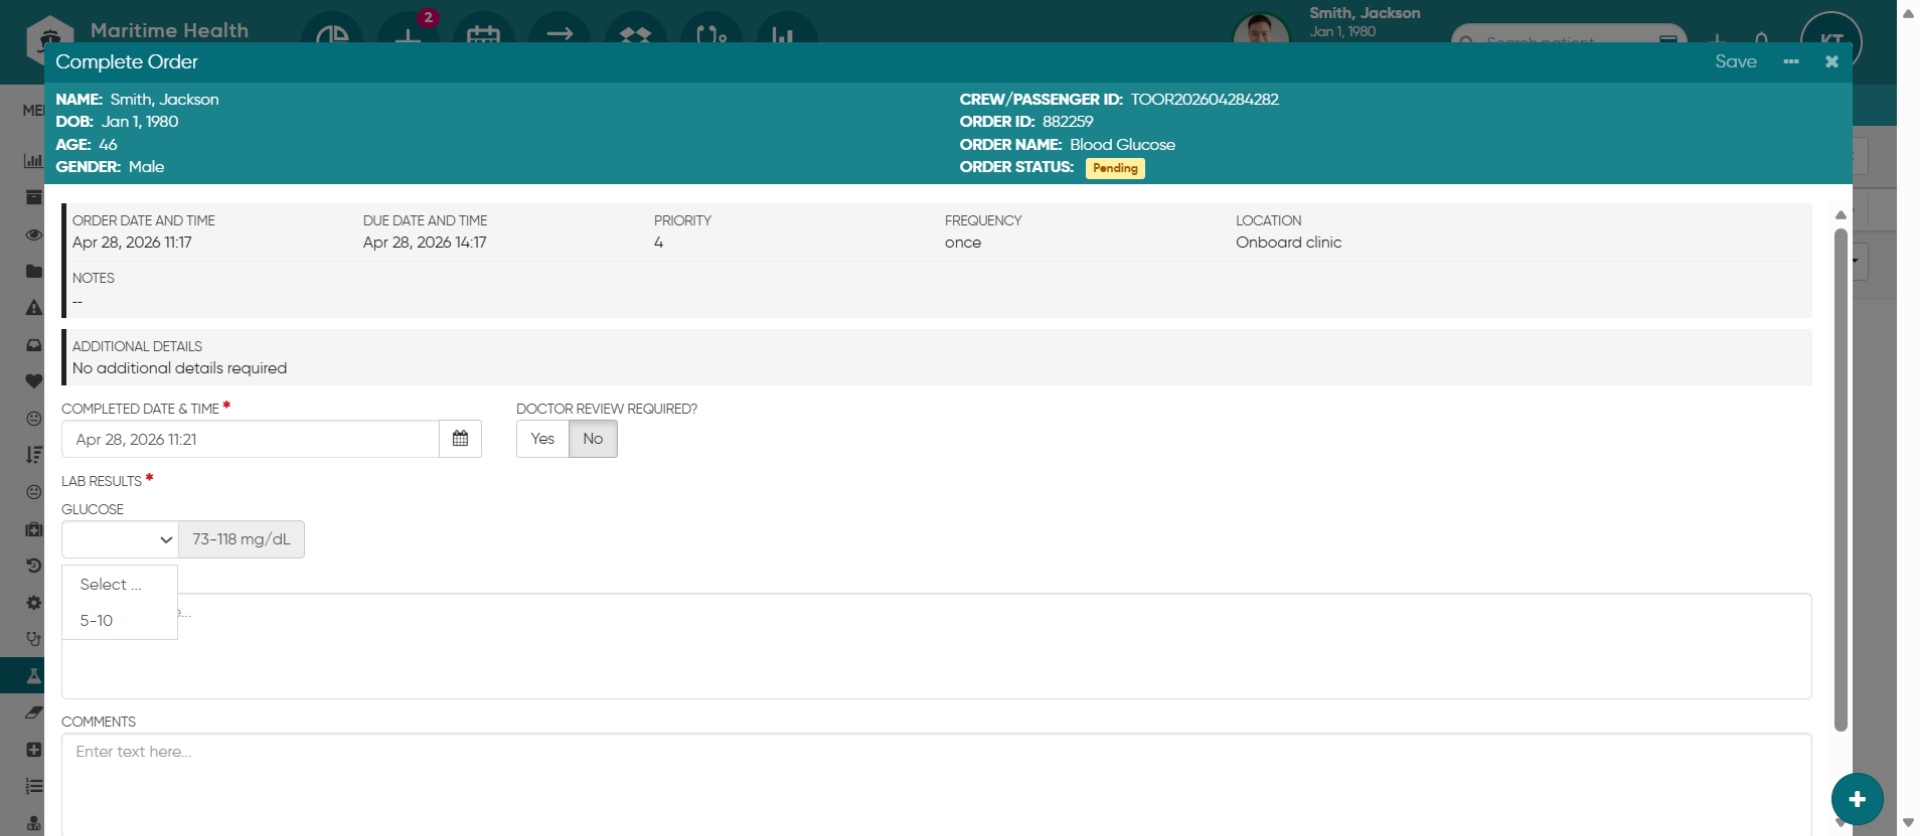
Task: Close the Complete Order dialog
Action: 1832,62
